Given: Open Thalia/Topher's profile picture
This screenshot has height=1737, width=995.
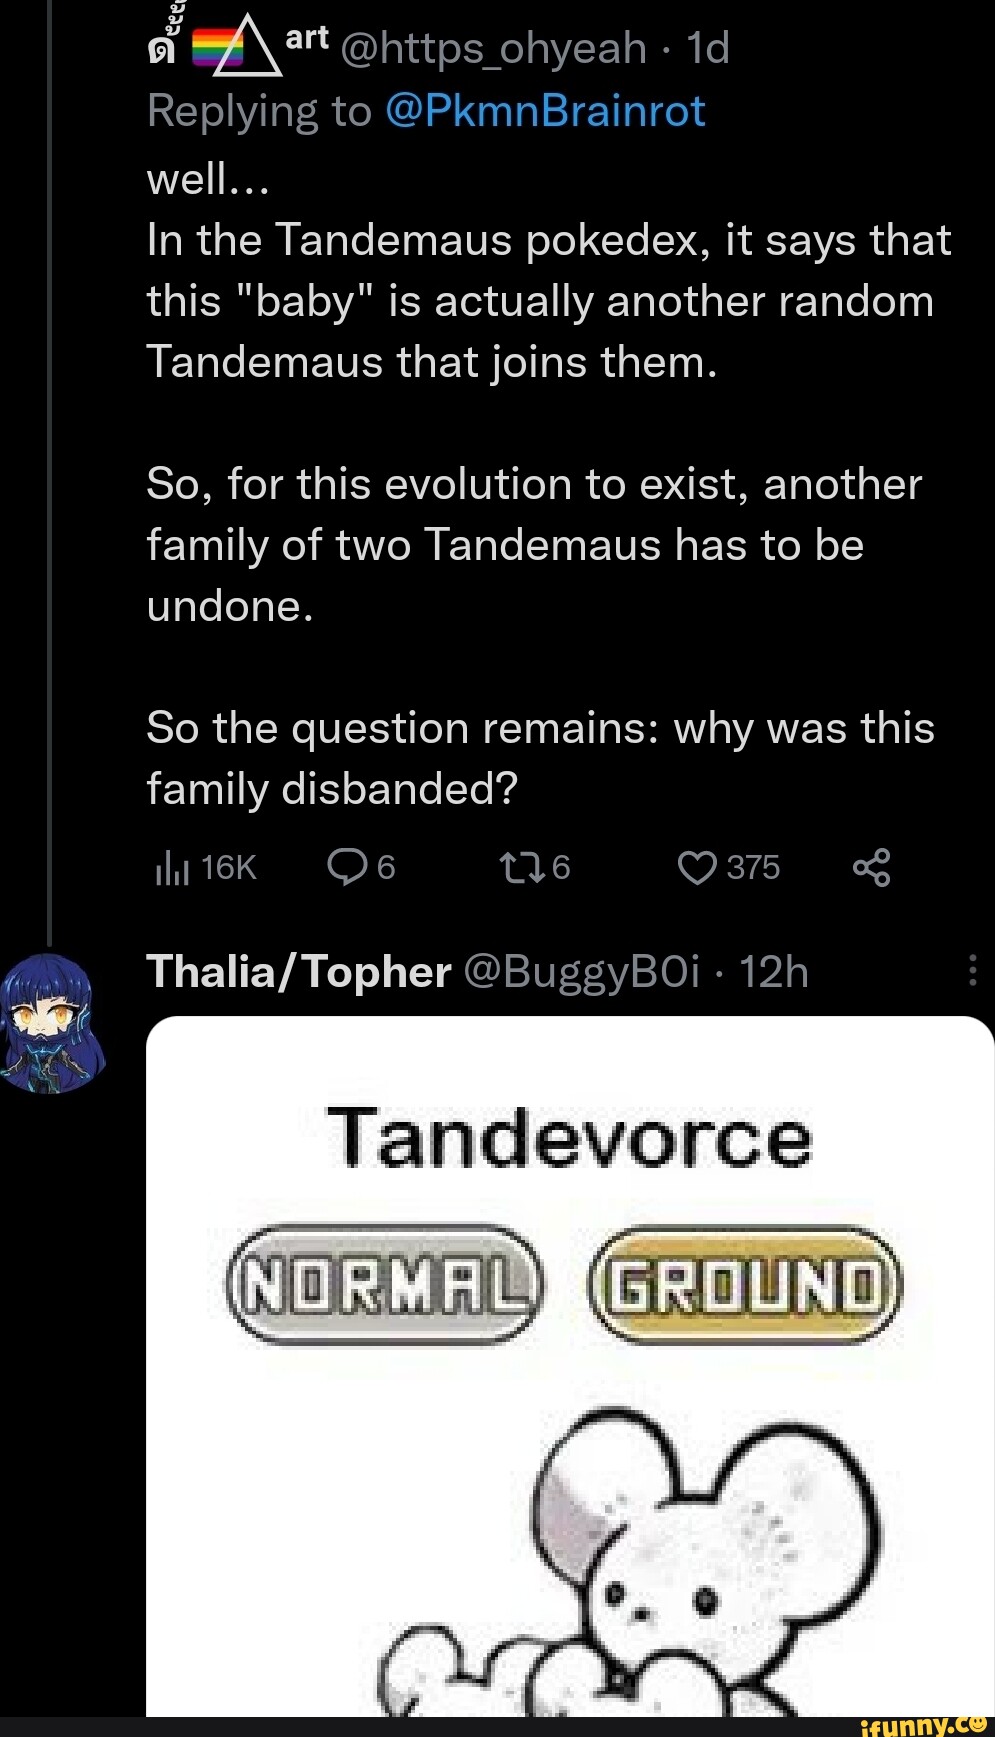Looking at the screenshot, I should [x=54, y=1025].
